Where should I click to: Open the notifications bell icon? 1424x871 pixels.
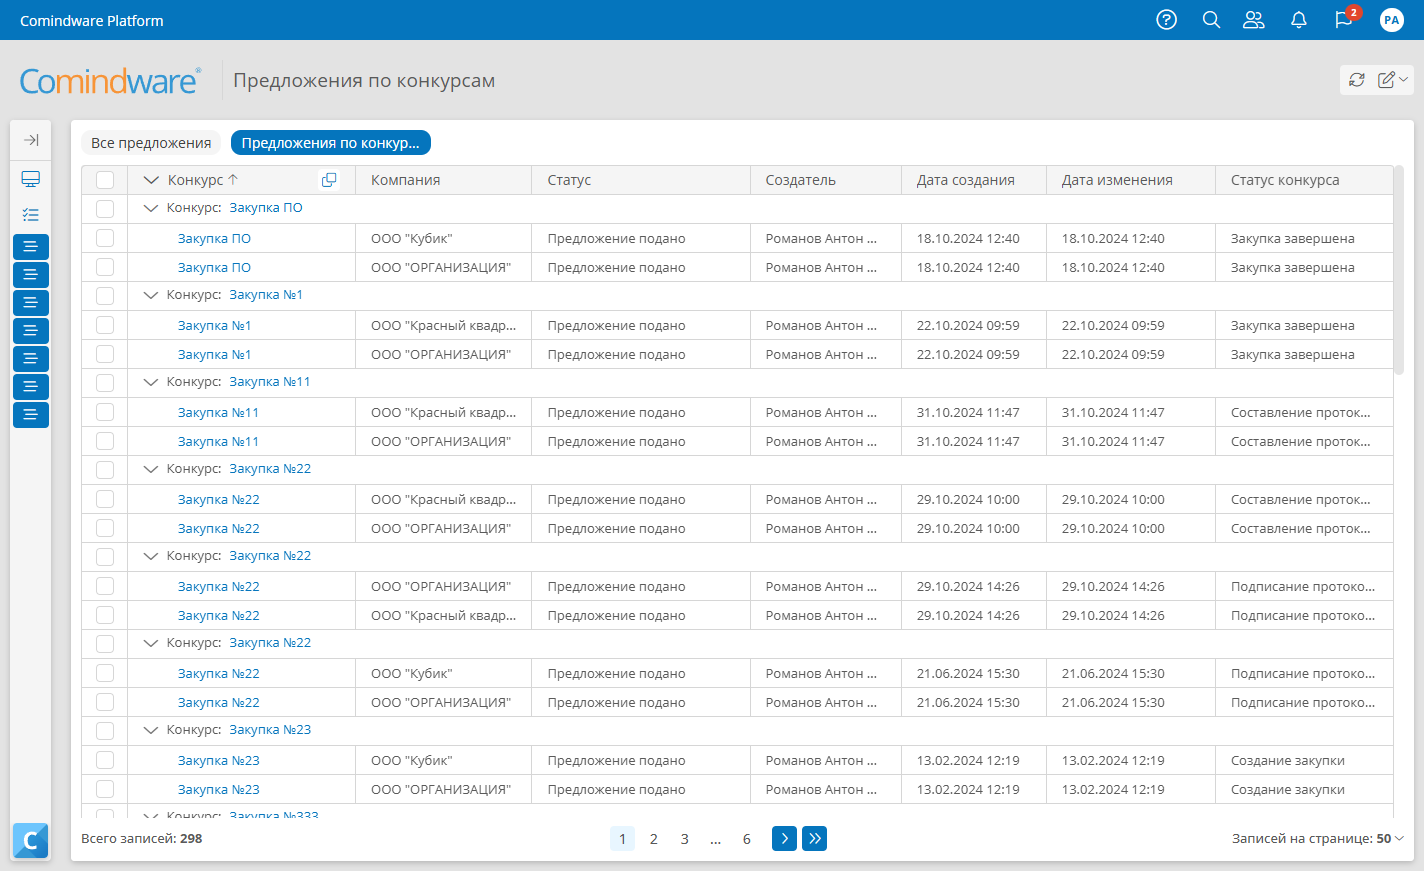[x=1299, y=20]
